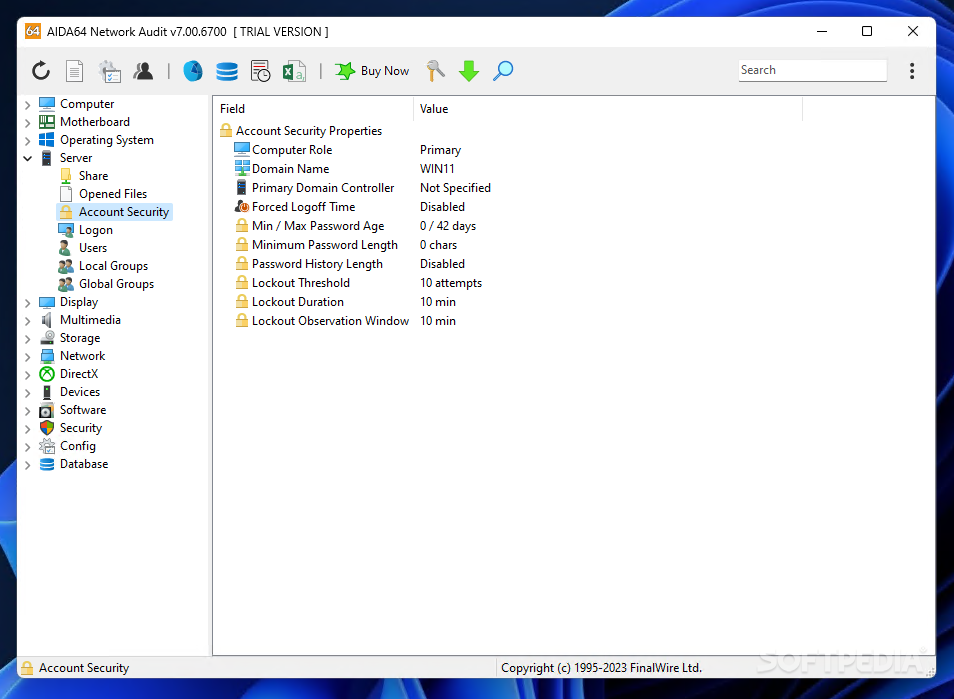Expand the Computer tree node

[x=27, y=105]
